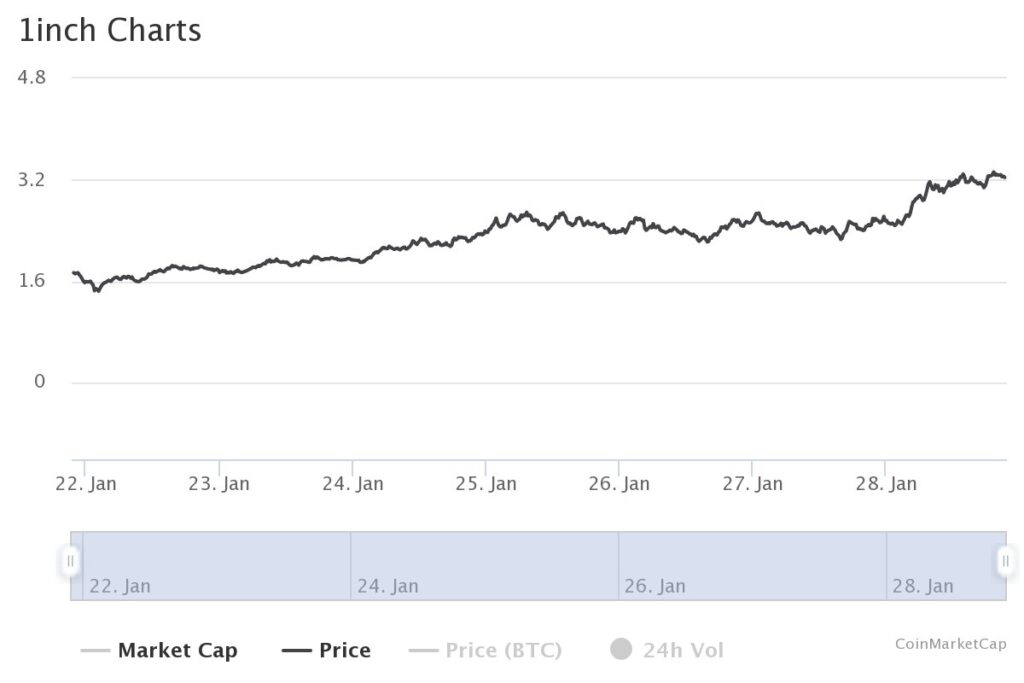
Task: Click 24. Jan inside the range navigator
Action: pos(388,586)
